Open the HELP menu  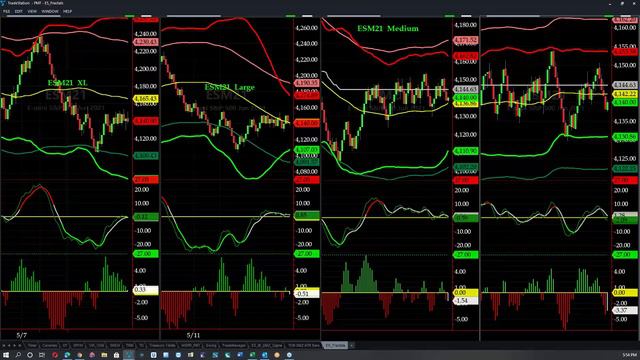(x=68, y=11)
